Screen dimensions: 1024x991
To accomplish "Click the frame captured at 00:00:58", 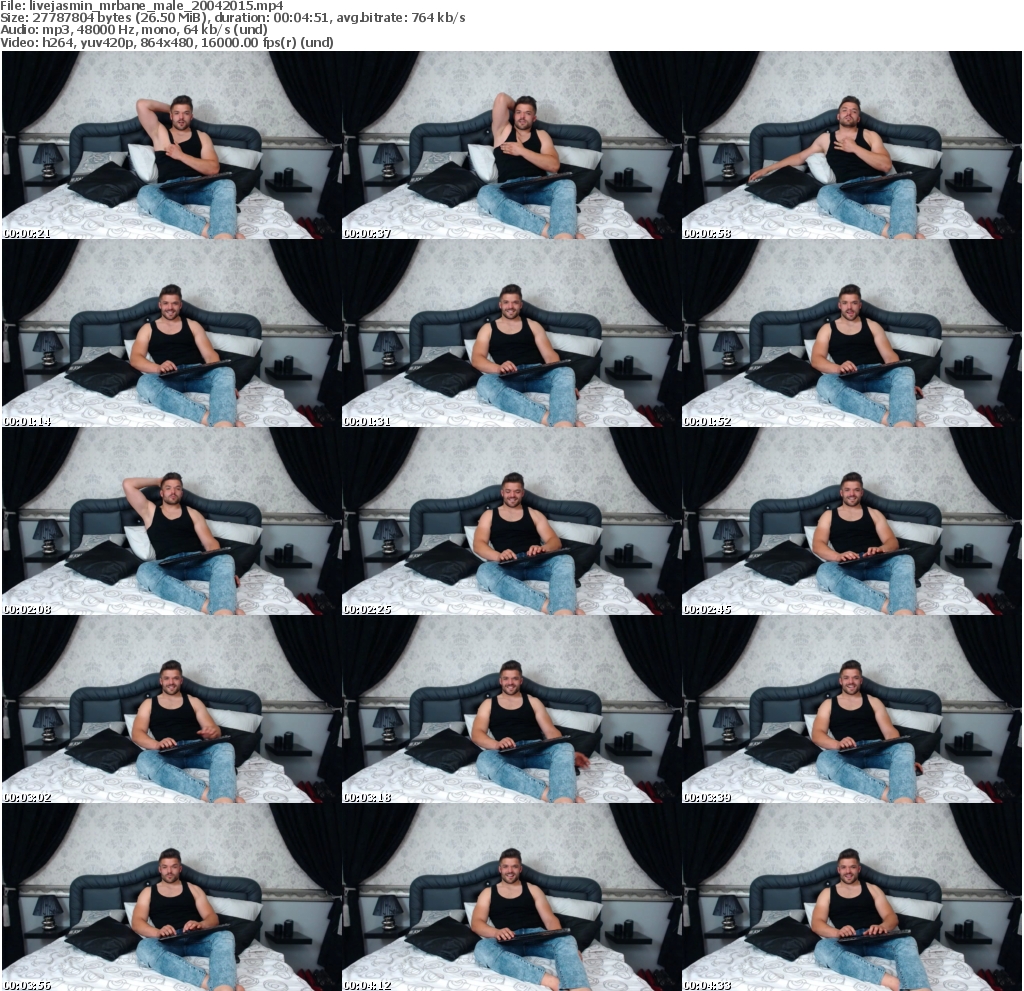I will point(852,145).
